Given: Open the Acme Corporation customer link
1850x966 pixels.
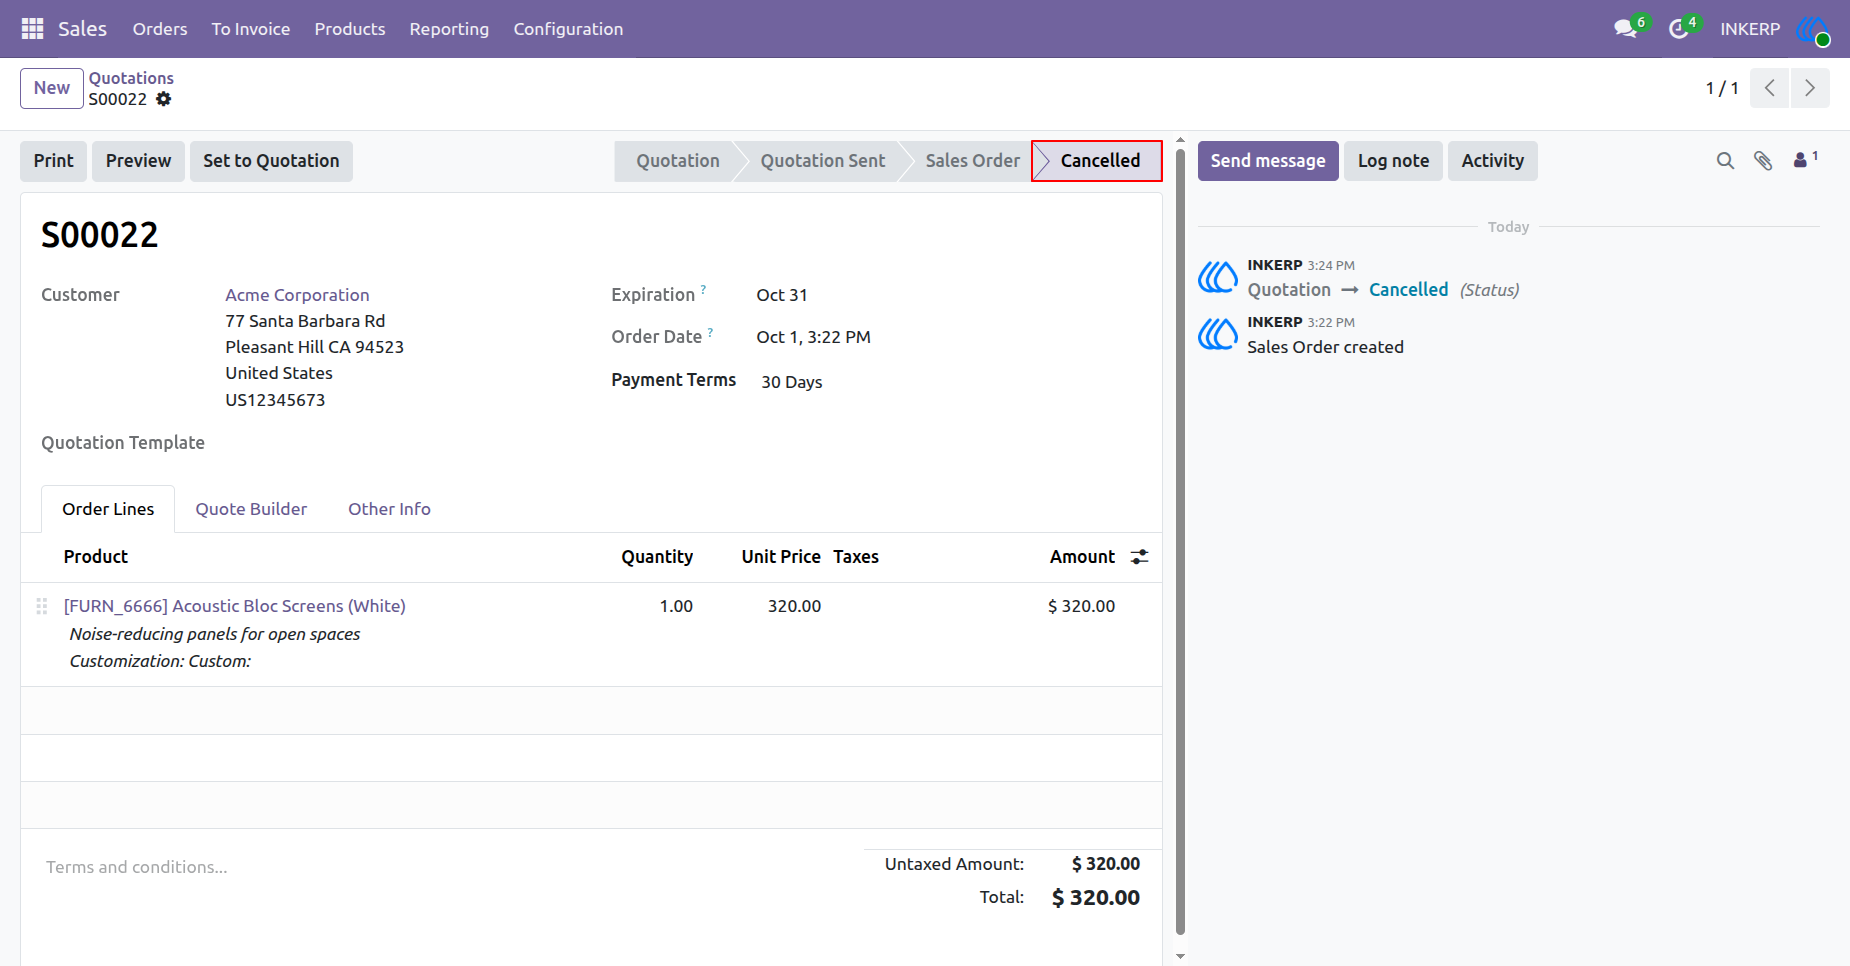Looking at the screenshot, I should click(297, 295).
